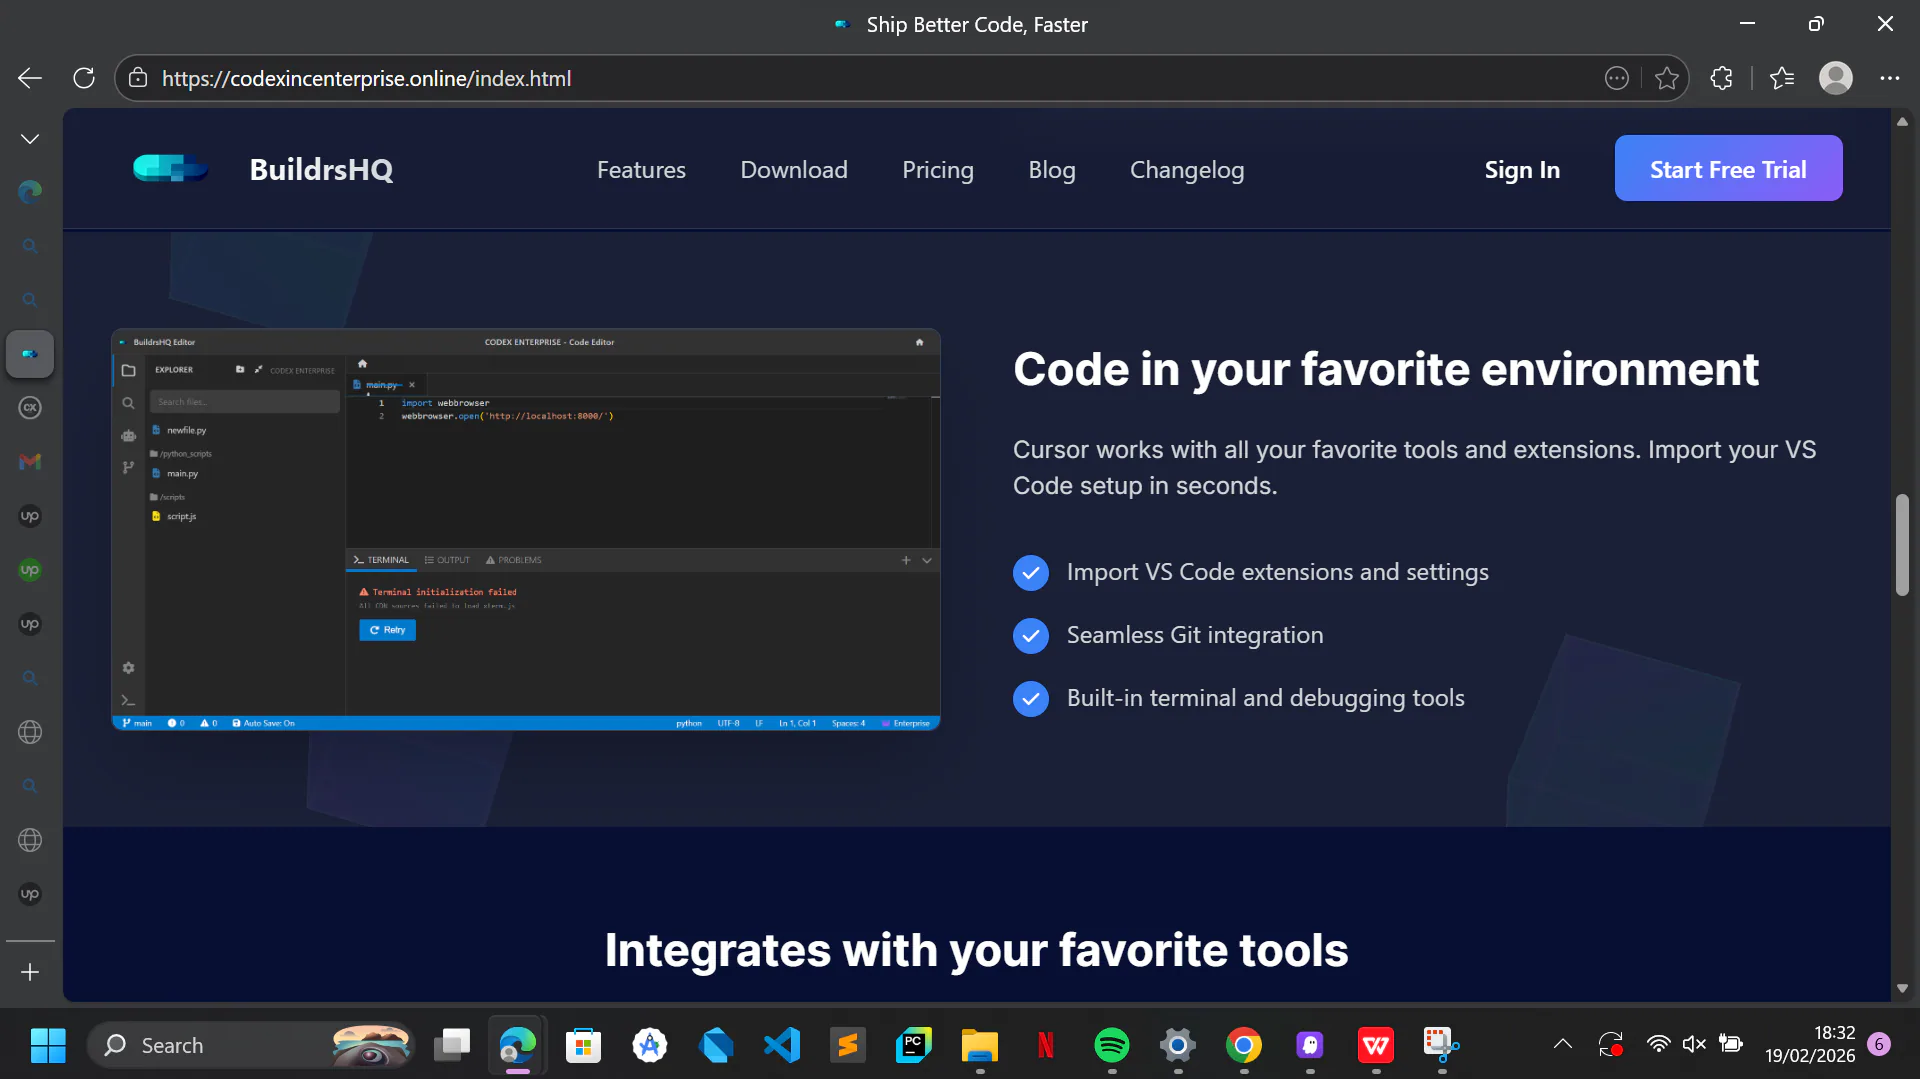This screenshot has height=1079, width=1920.
Task: View the Changelog page
Action: click(1187, 170)
